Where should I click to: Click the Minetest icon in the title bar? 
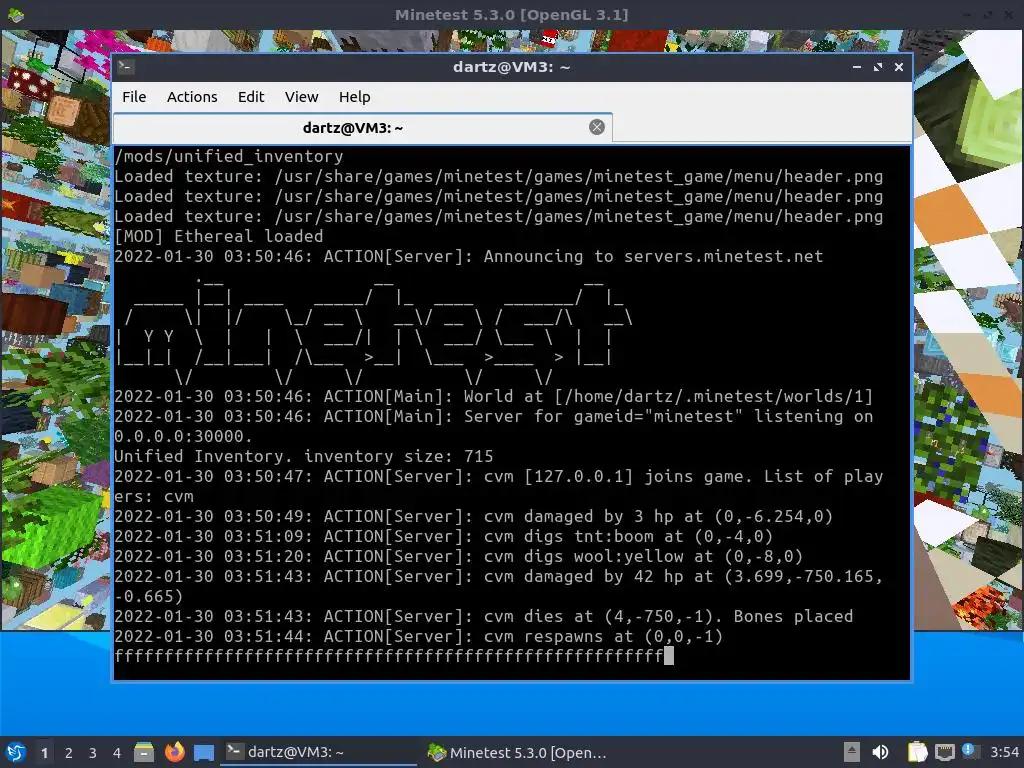(x=16, y=14)
